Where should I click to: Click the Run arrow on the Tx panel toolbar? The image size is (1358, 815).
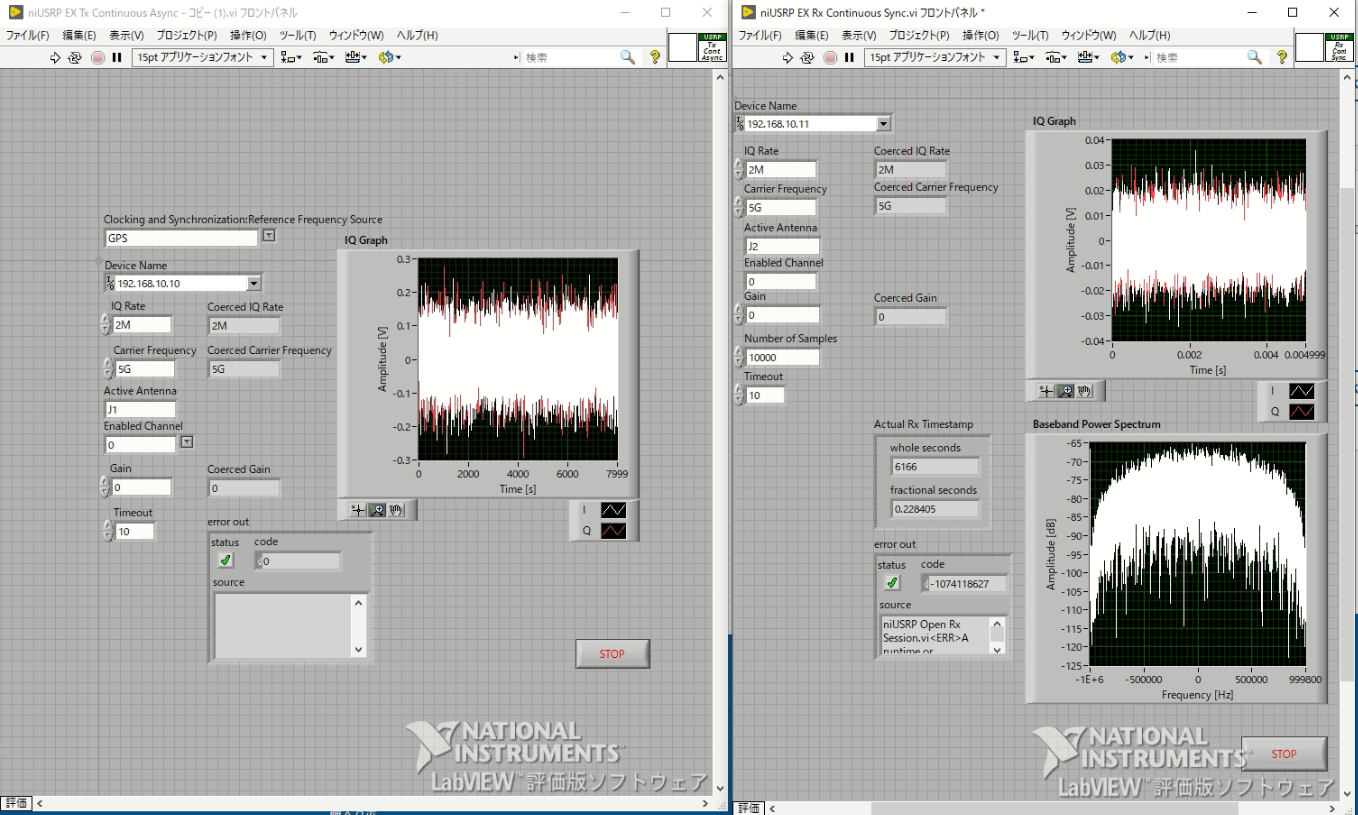53,57
